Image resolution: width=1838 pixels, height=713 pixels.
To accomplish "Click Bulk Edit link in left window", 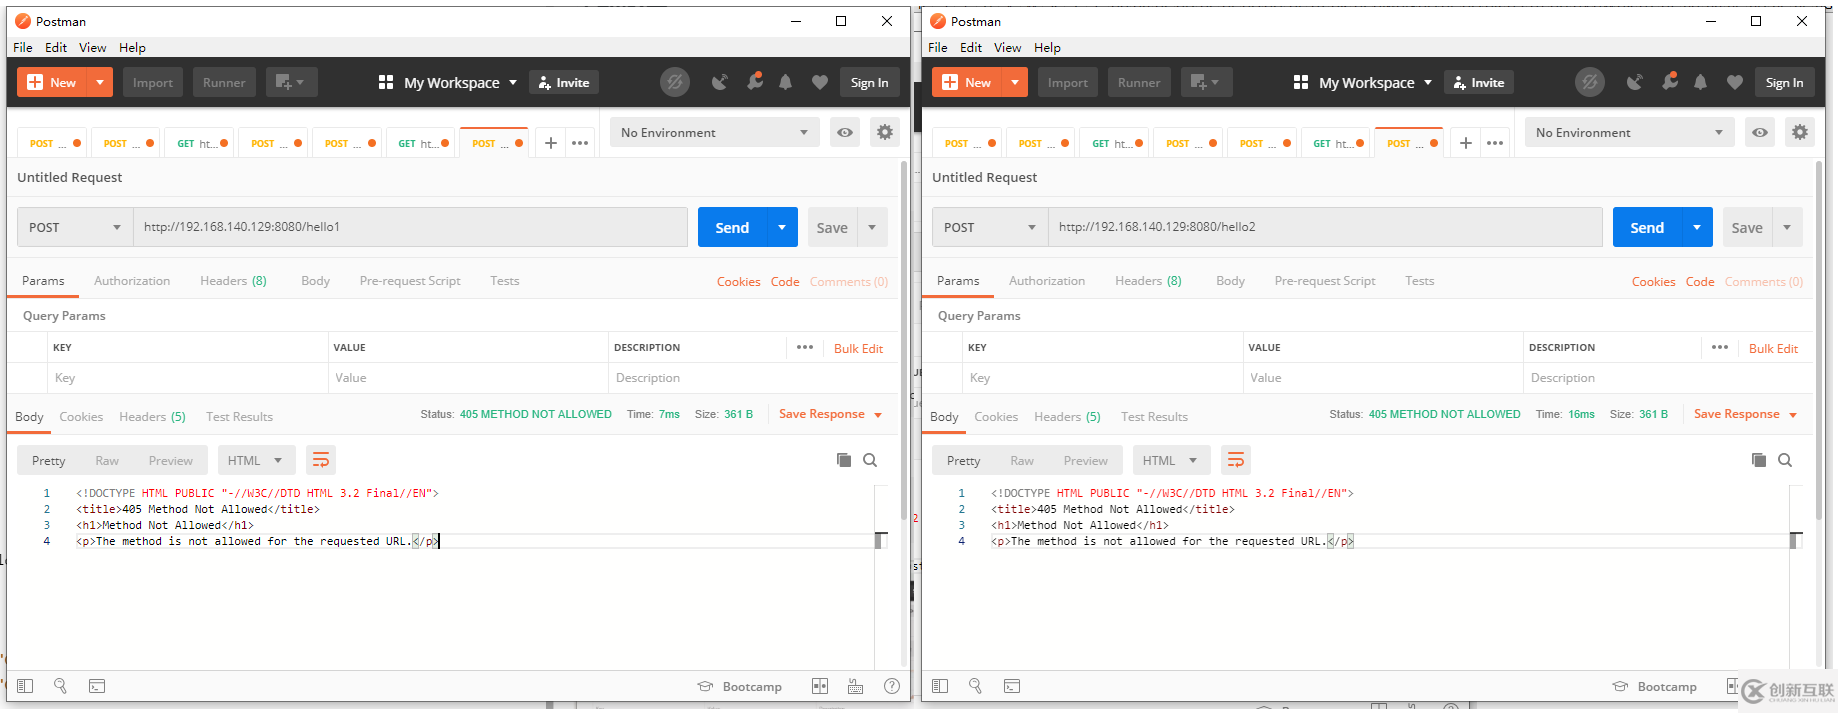I will 858,348.
